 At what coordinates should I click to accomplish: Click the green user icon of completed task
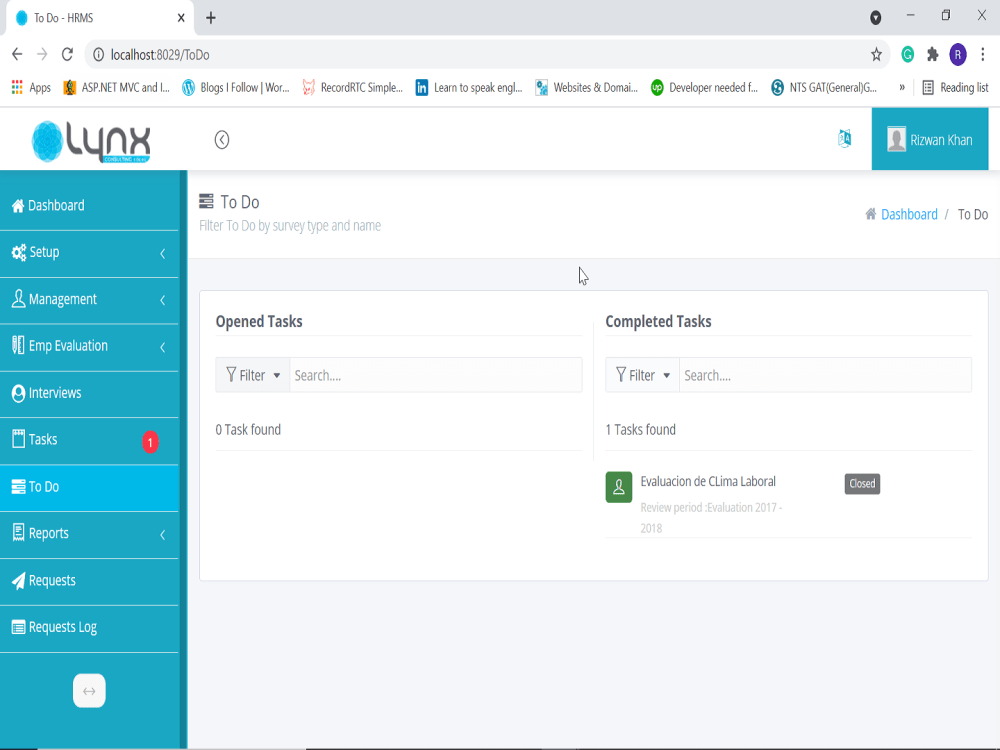click(x=619, y=487)
